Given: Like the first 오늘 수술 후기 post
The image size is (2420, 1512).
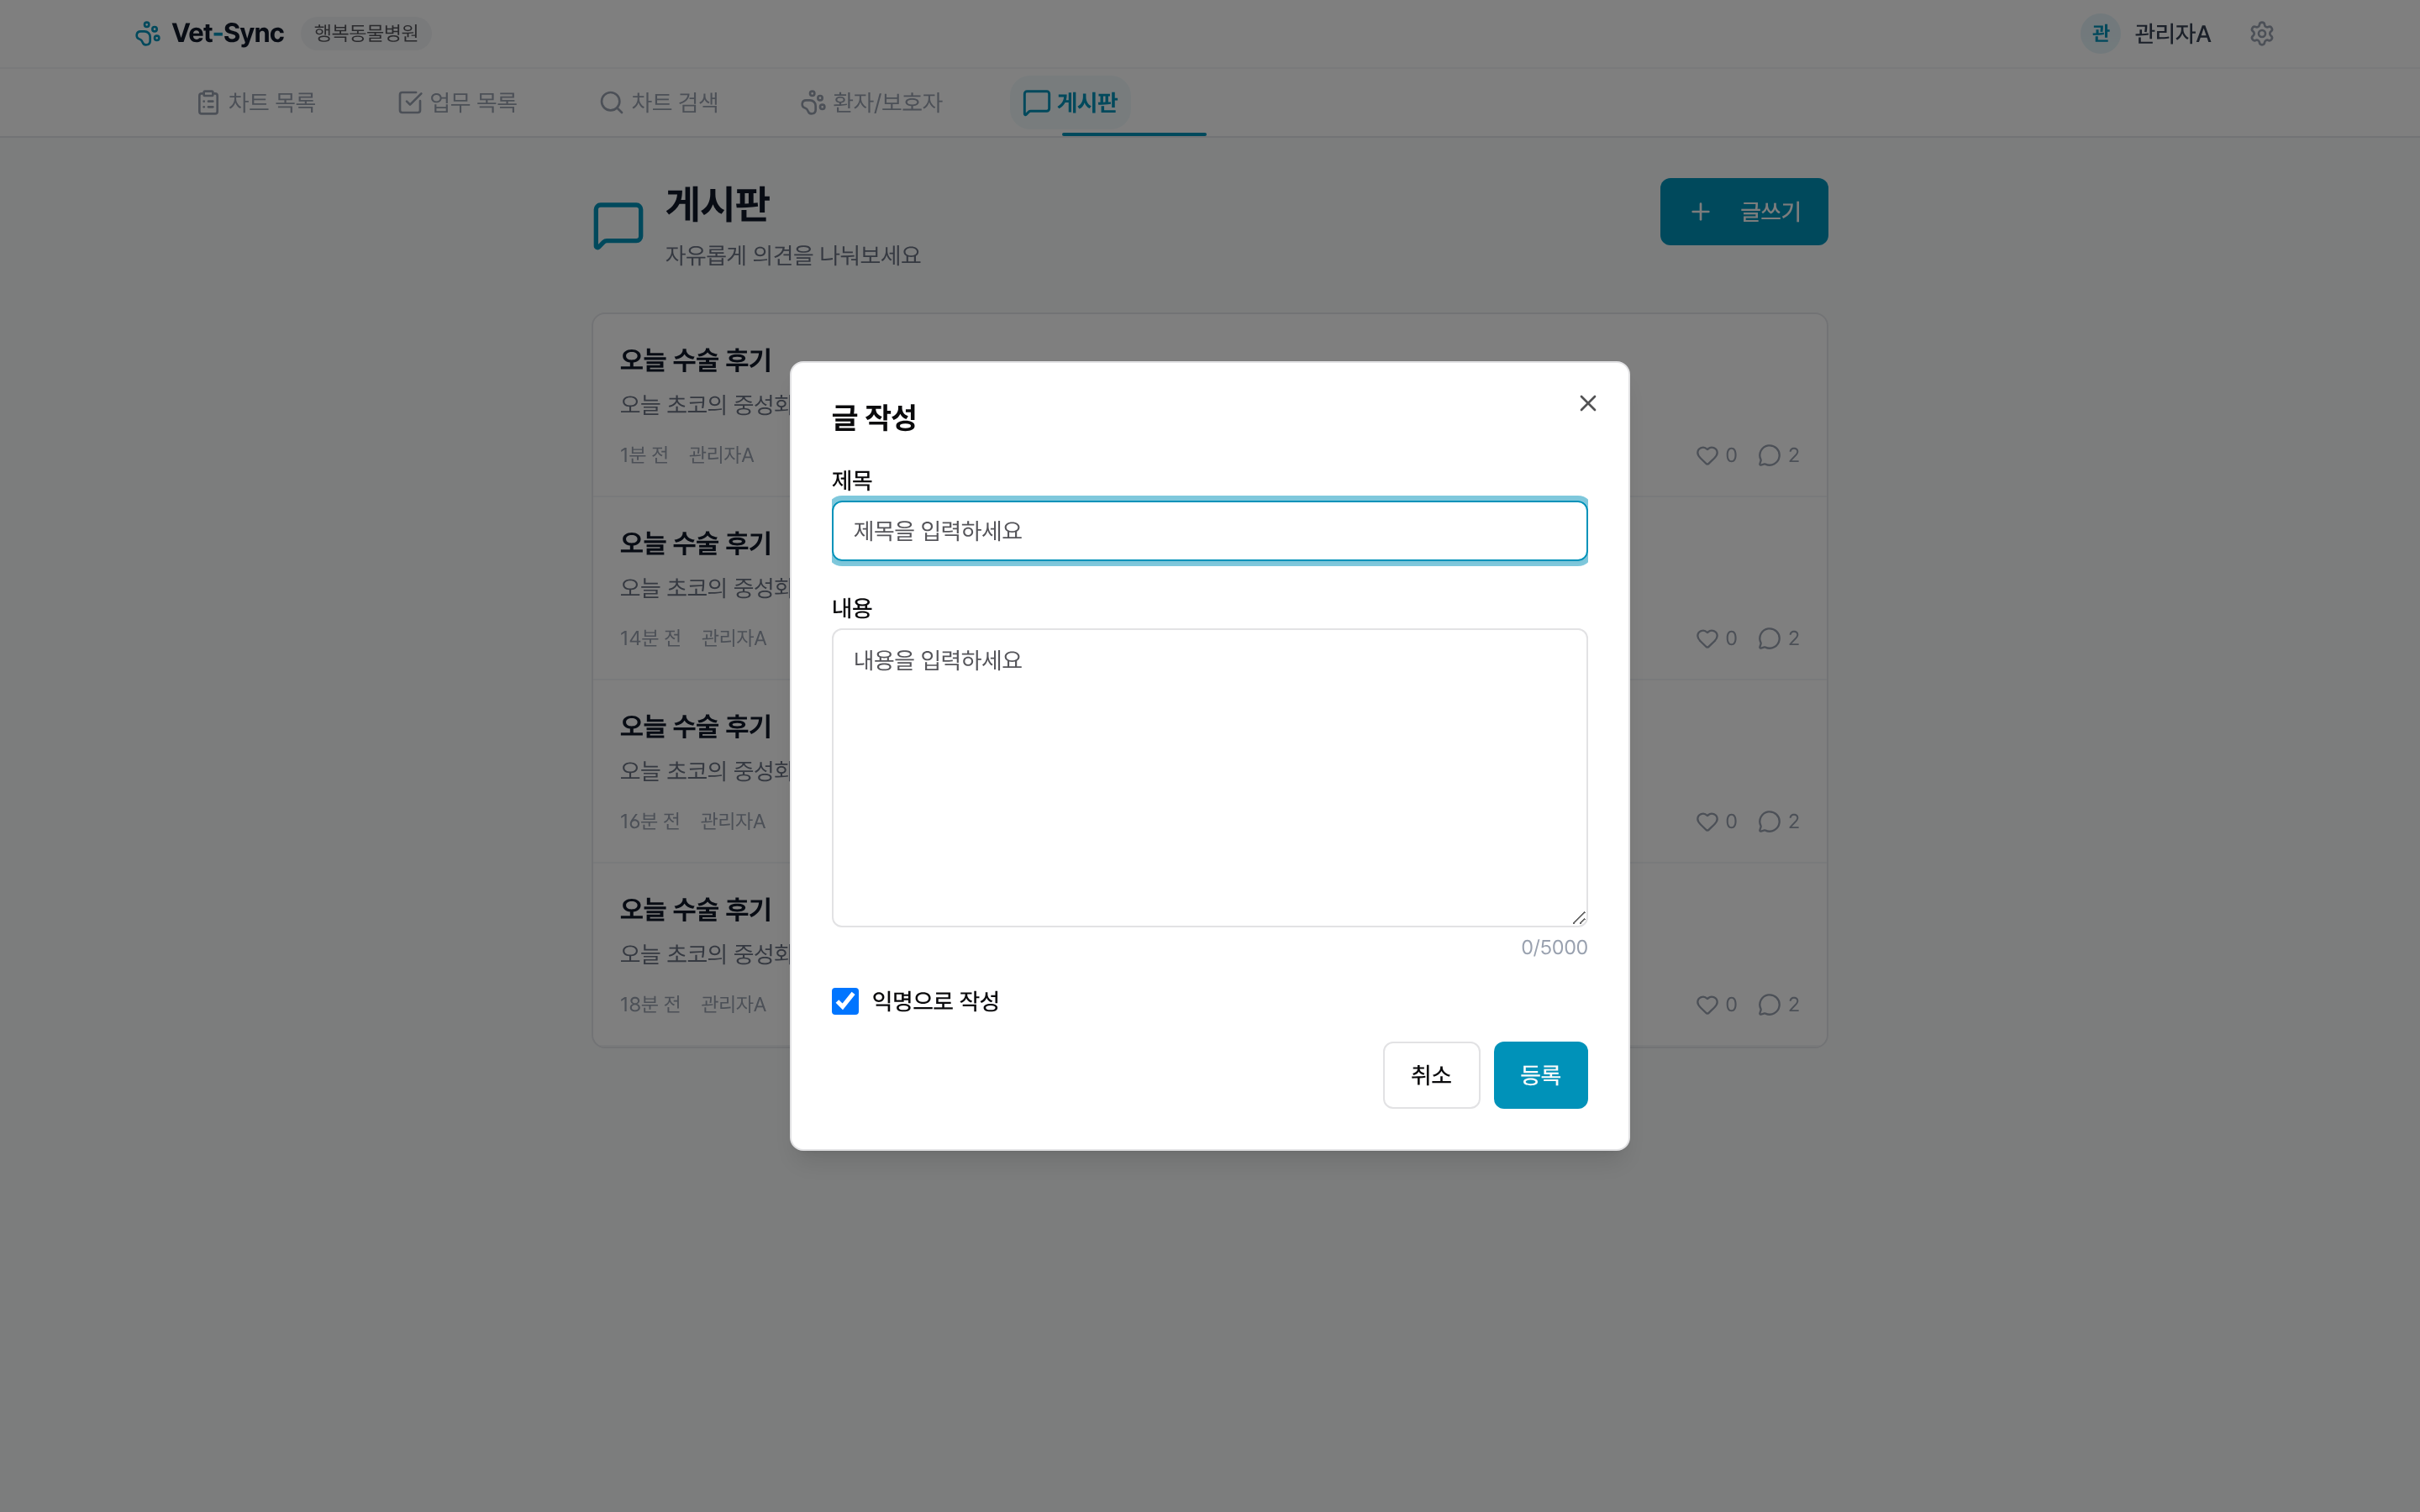Looking at the screenshot, I should (x=1706, y=455).
